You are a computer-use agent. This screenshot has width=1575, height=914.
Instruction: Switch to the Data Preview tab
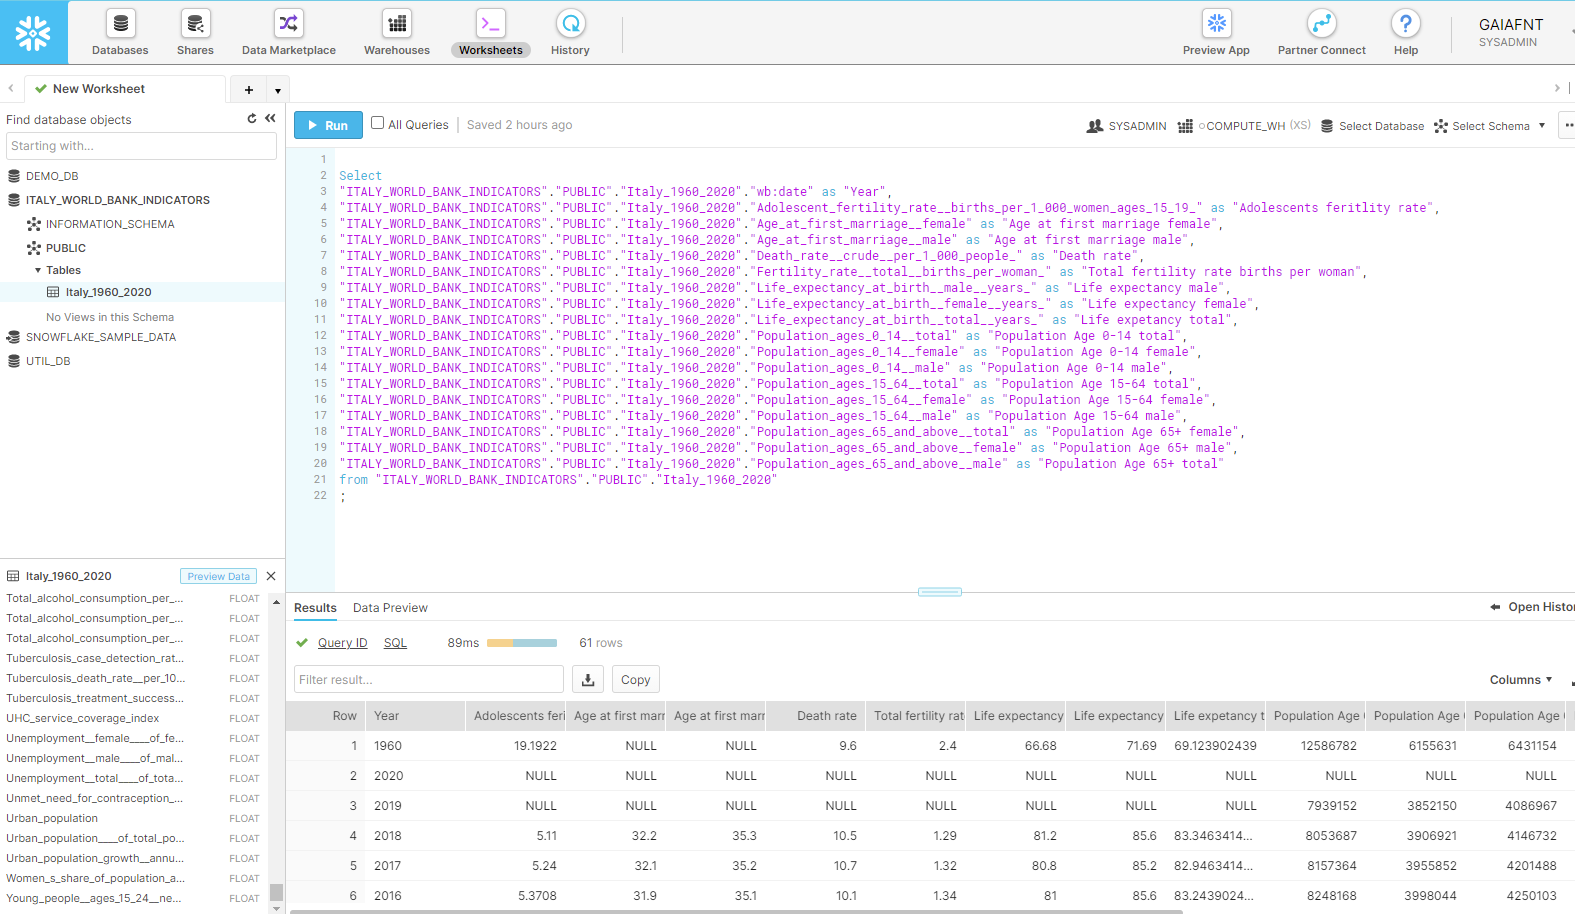(x=390, y=608)
